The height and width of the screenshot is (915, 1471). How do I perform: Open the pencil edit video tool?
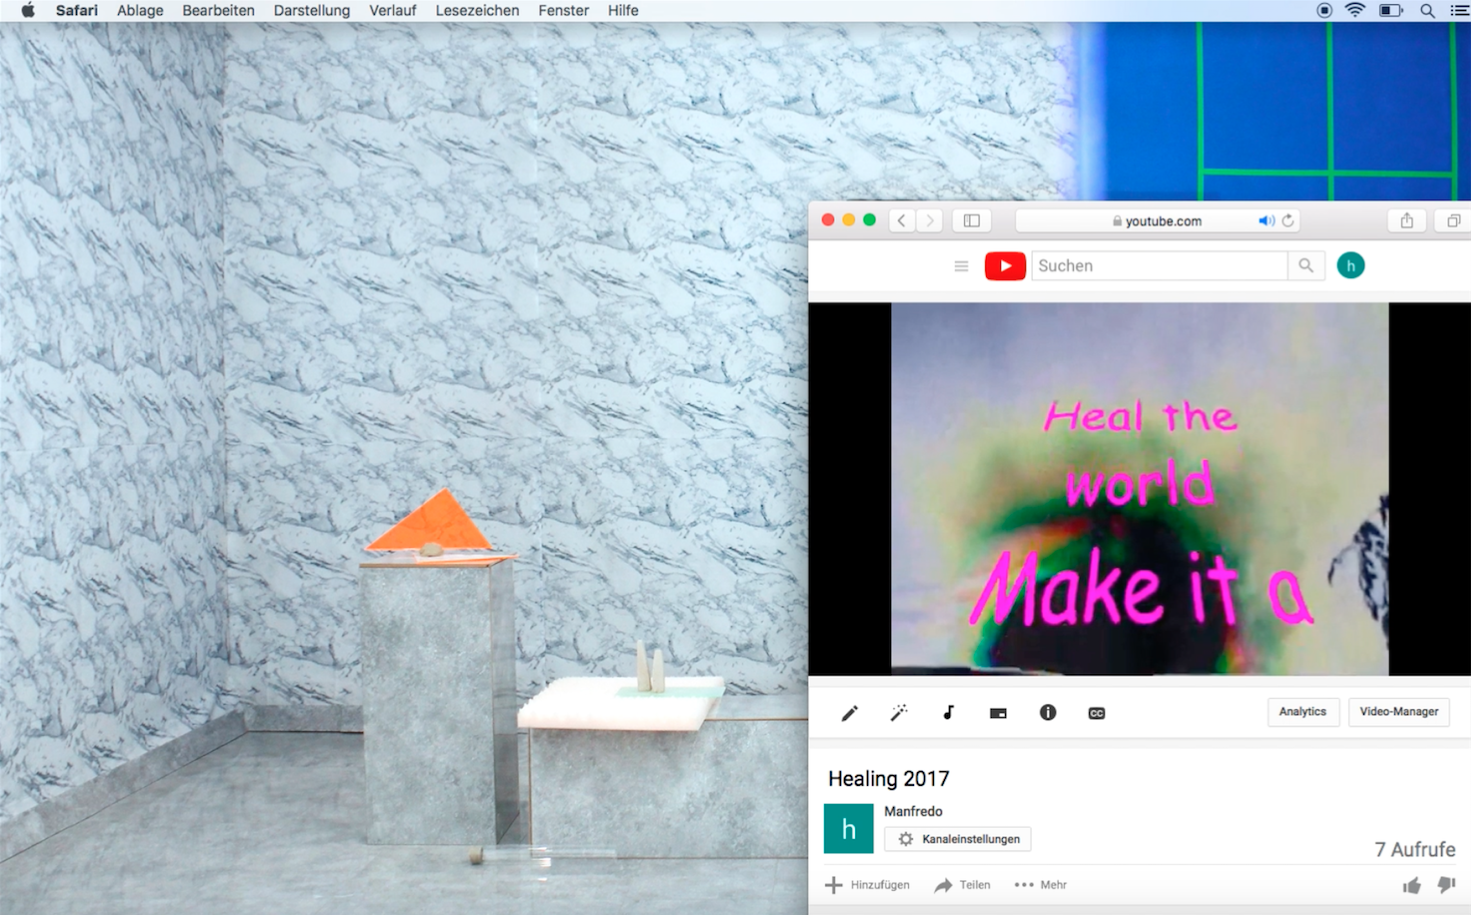[849, 713]
